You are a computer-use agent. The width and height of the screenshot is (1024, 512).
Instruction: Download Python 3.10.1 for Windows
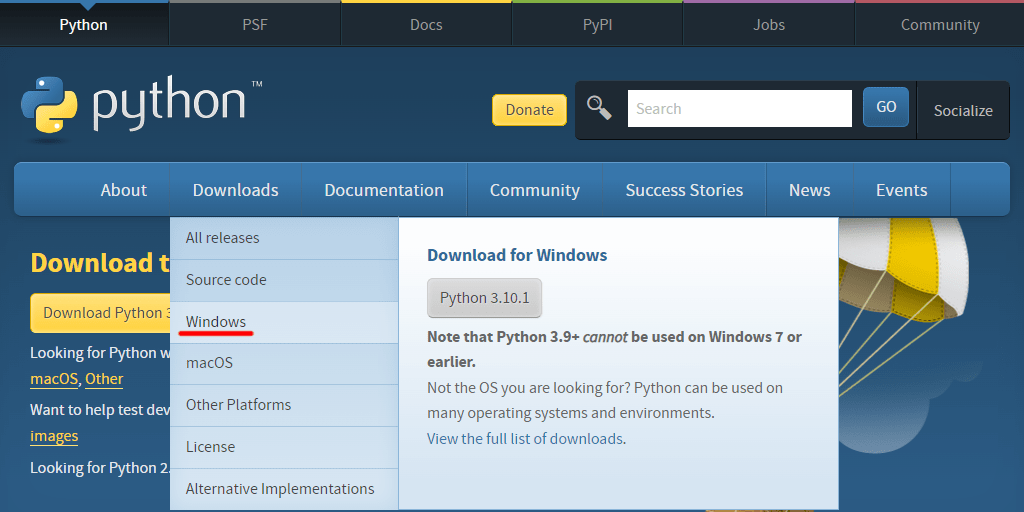pyautogui.click(x=484, y=298)
